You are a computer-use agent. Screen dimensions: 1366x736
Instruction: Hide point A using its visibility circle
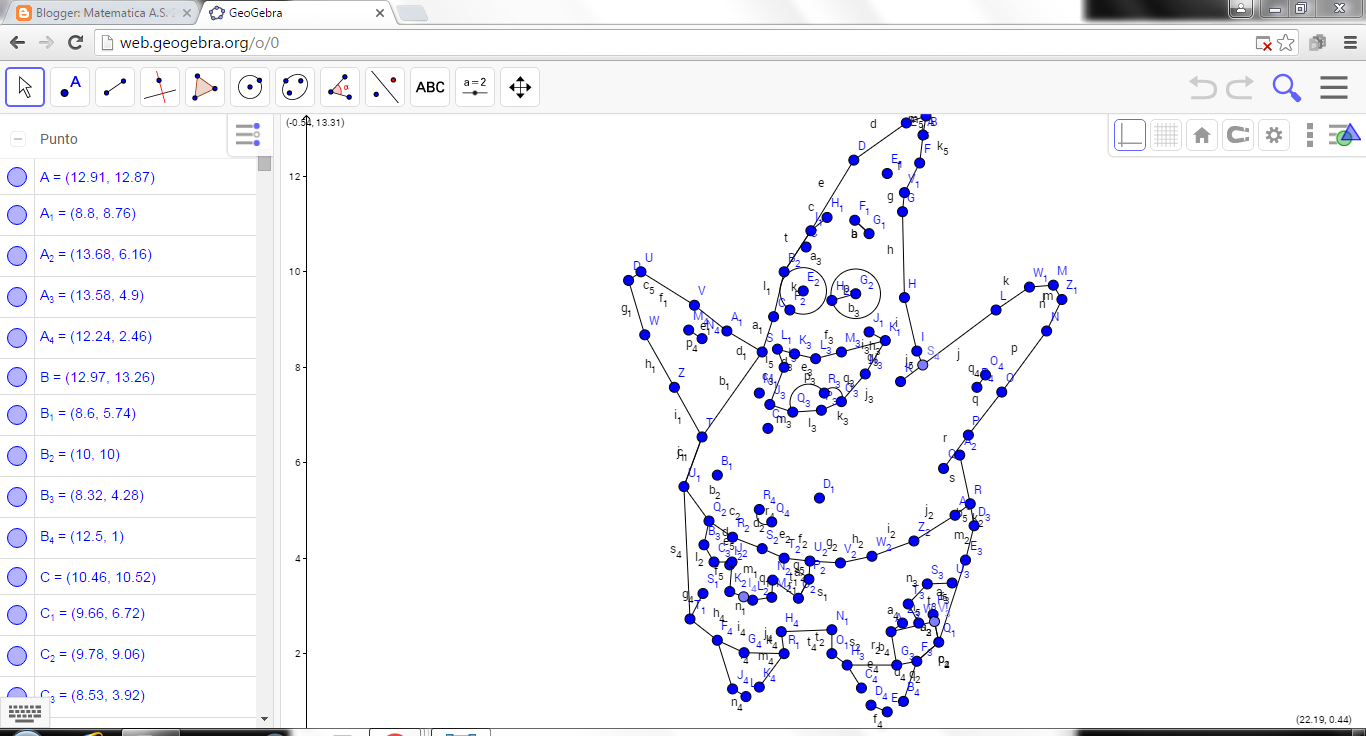pyautogui.click(x=17, y=177)
